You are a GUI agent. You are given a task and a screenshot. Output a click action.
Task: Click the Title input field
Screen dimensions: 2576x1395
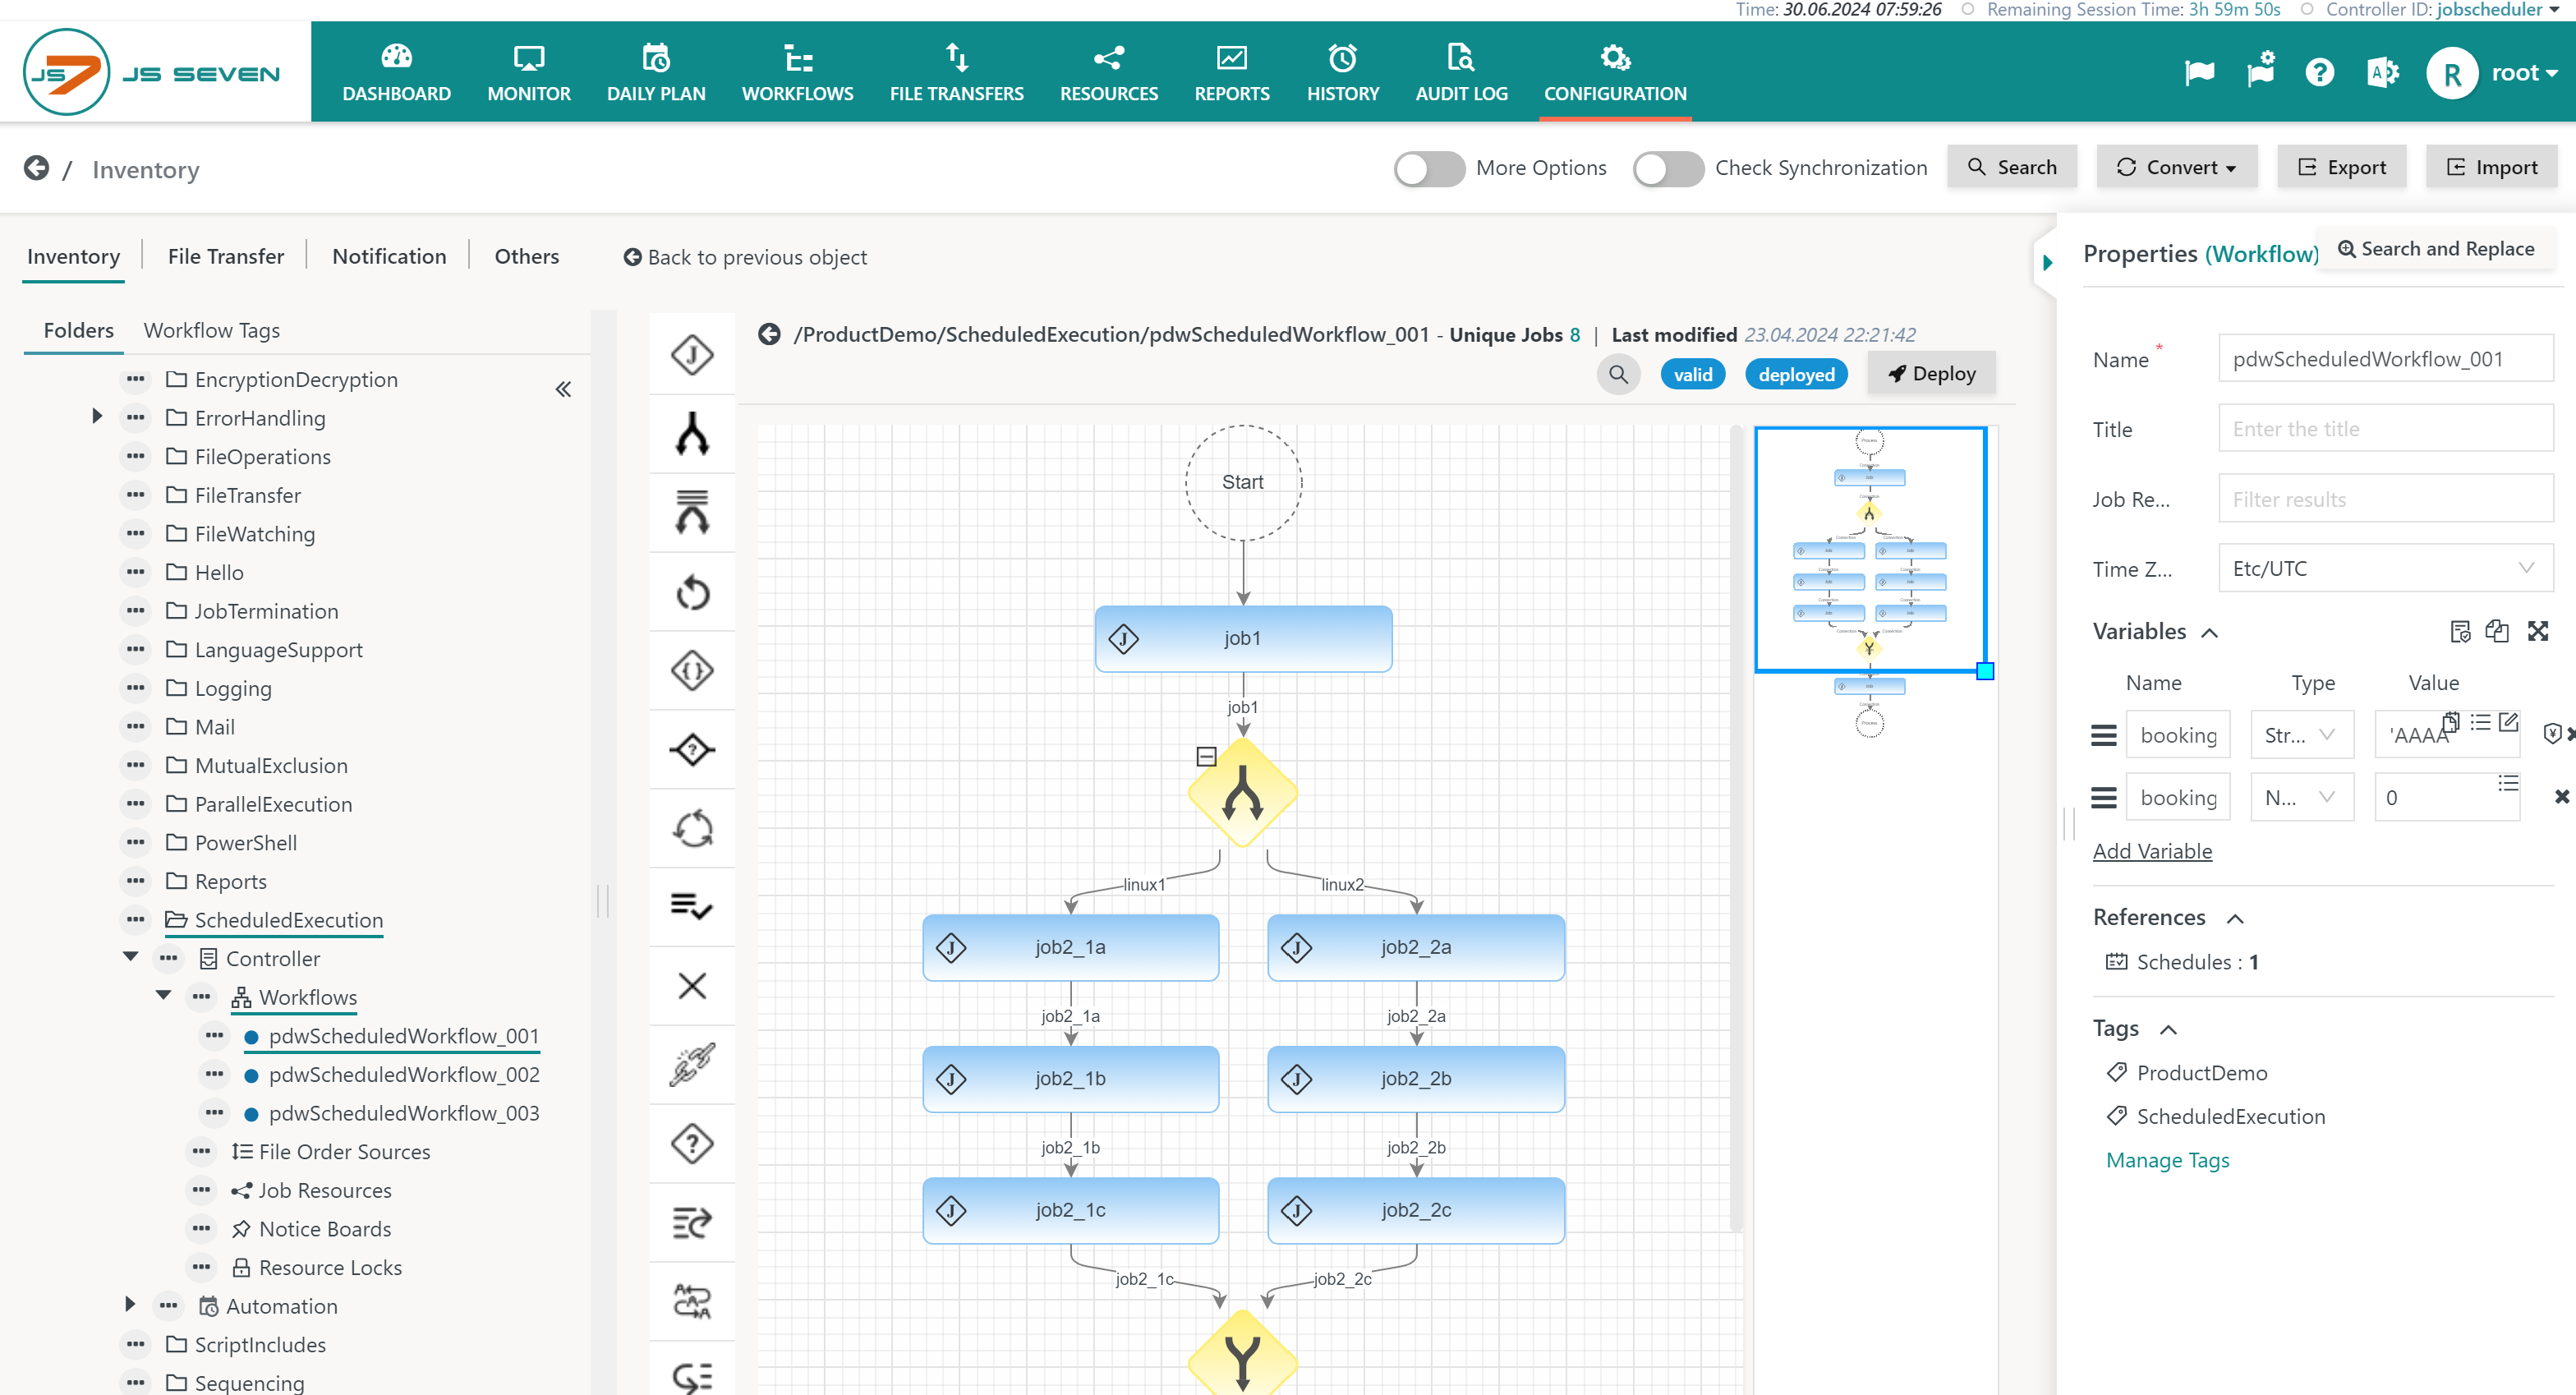tap(2385, 429)
